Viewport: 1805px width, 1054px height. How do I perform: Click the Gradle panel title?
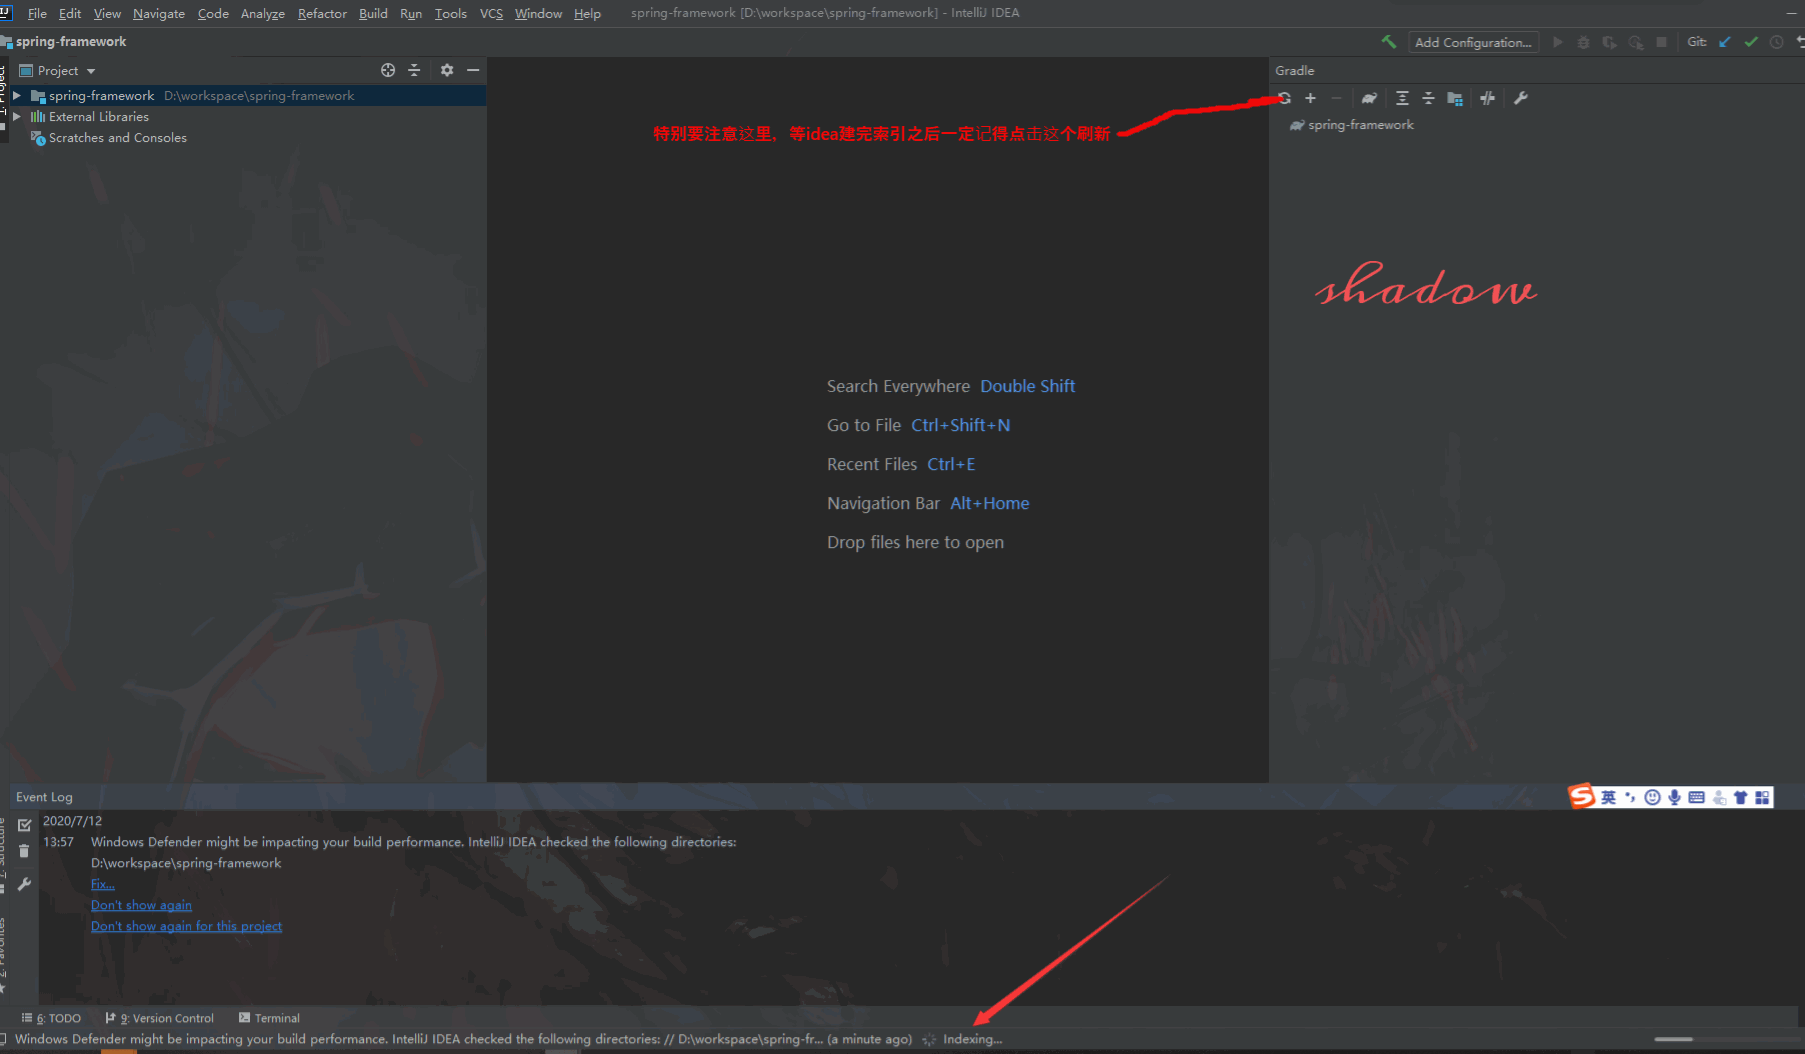click(1294, 70)
